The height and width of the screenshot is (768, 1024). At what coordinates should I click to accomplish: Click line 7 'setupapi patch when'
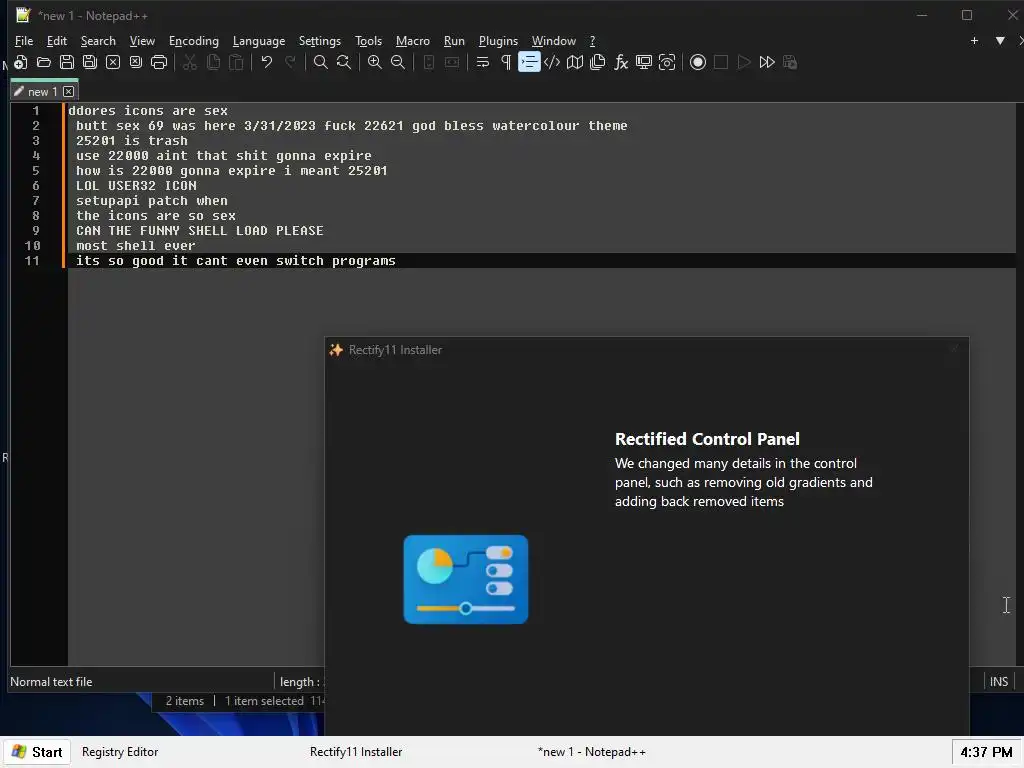pyautogui.click(x=152, y=201)
